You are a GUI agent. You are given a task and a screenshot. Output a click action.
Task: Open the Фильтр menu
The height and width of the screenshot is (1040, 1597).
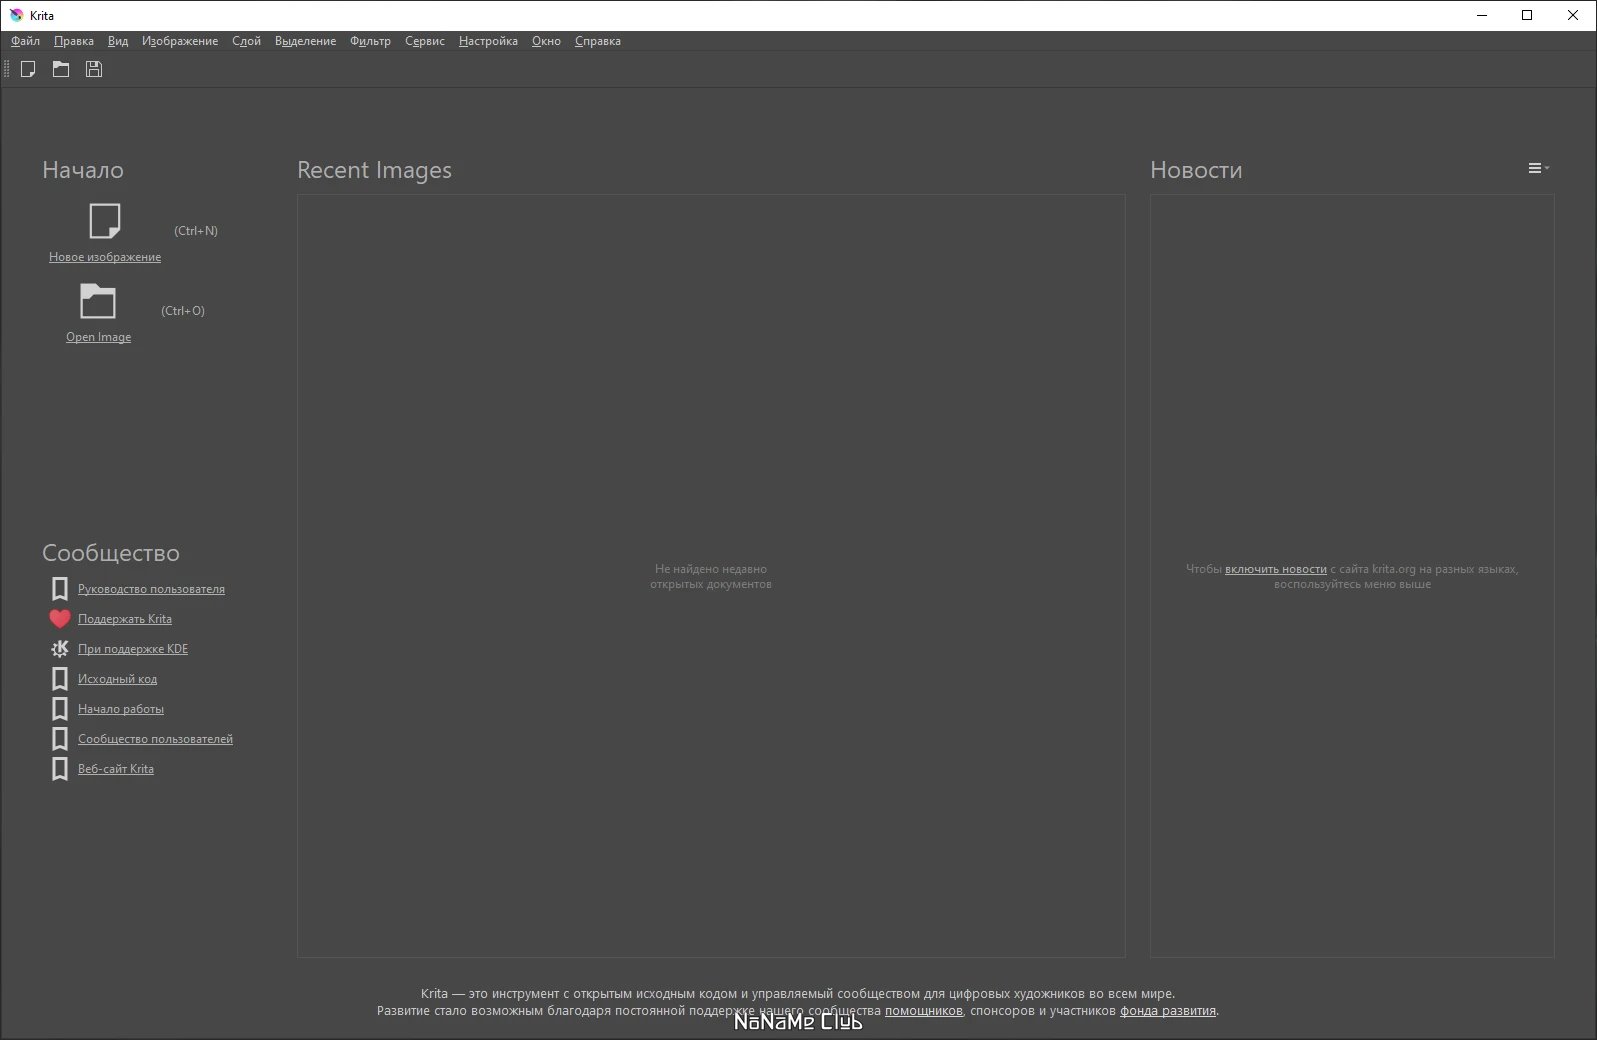pos(370,41)
